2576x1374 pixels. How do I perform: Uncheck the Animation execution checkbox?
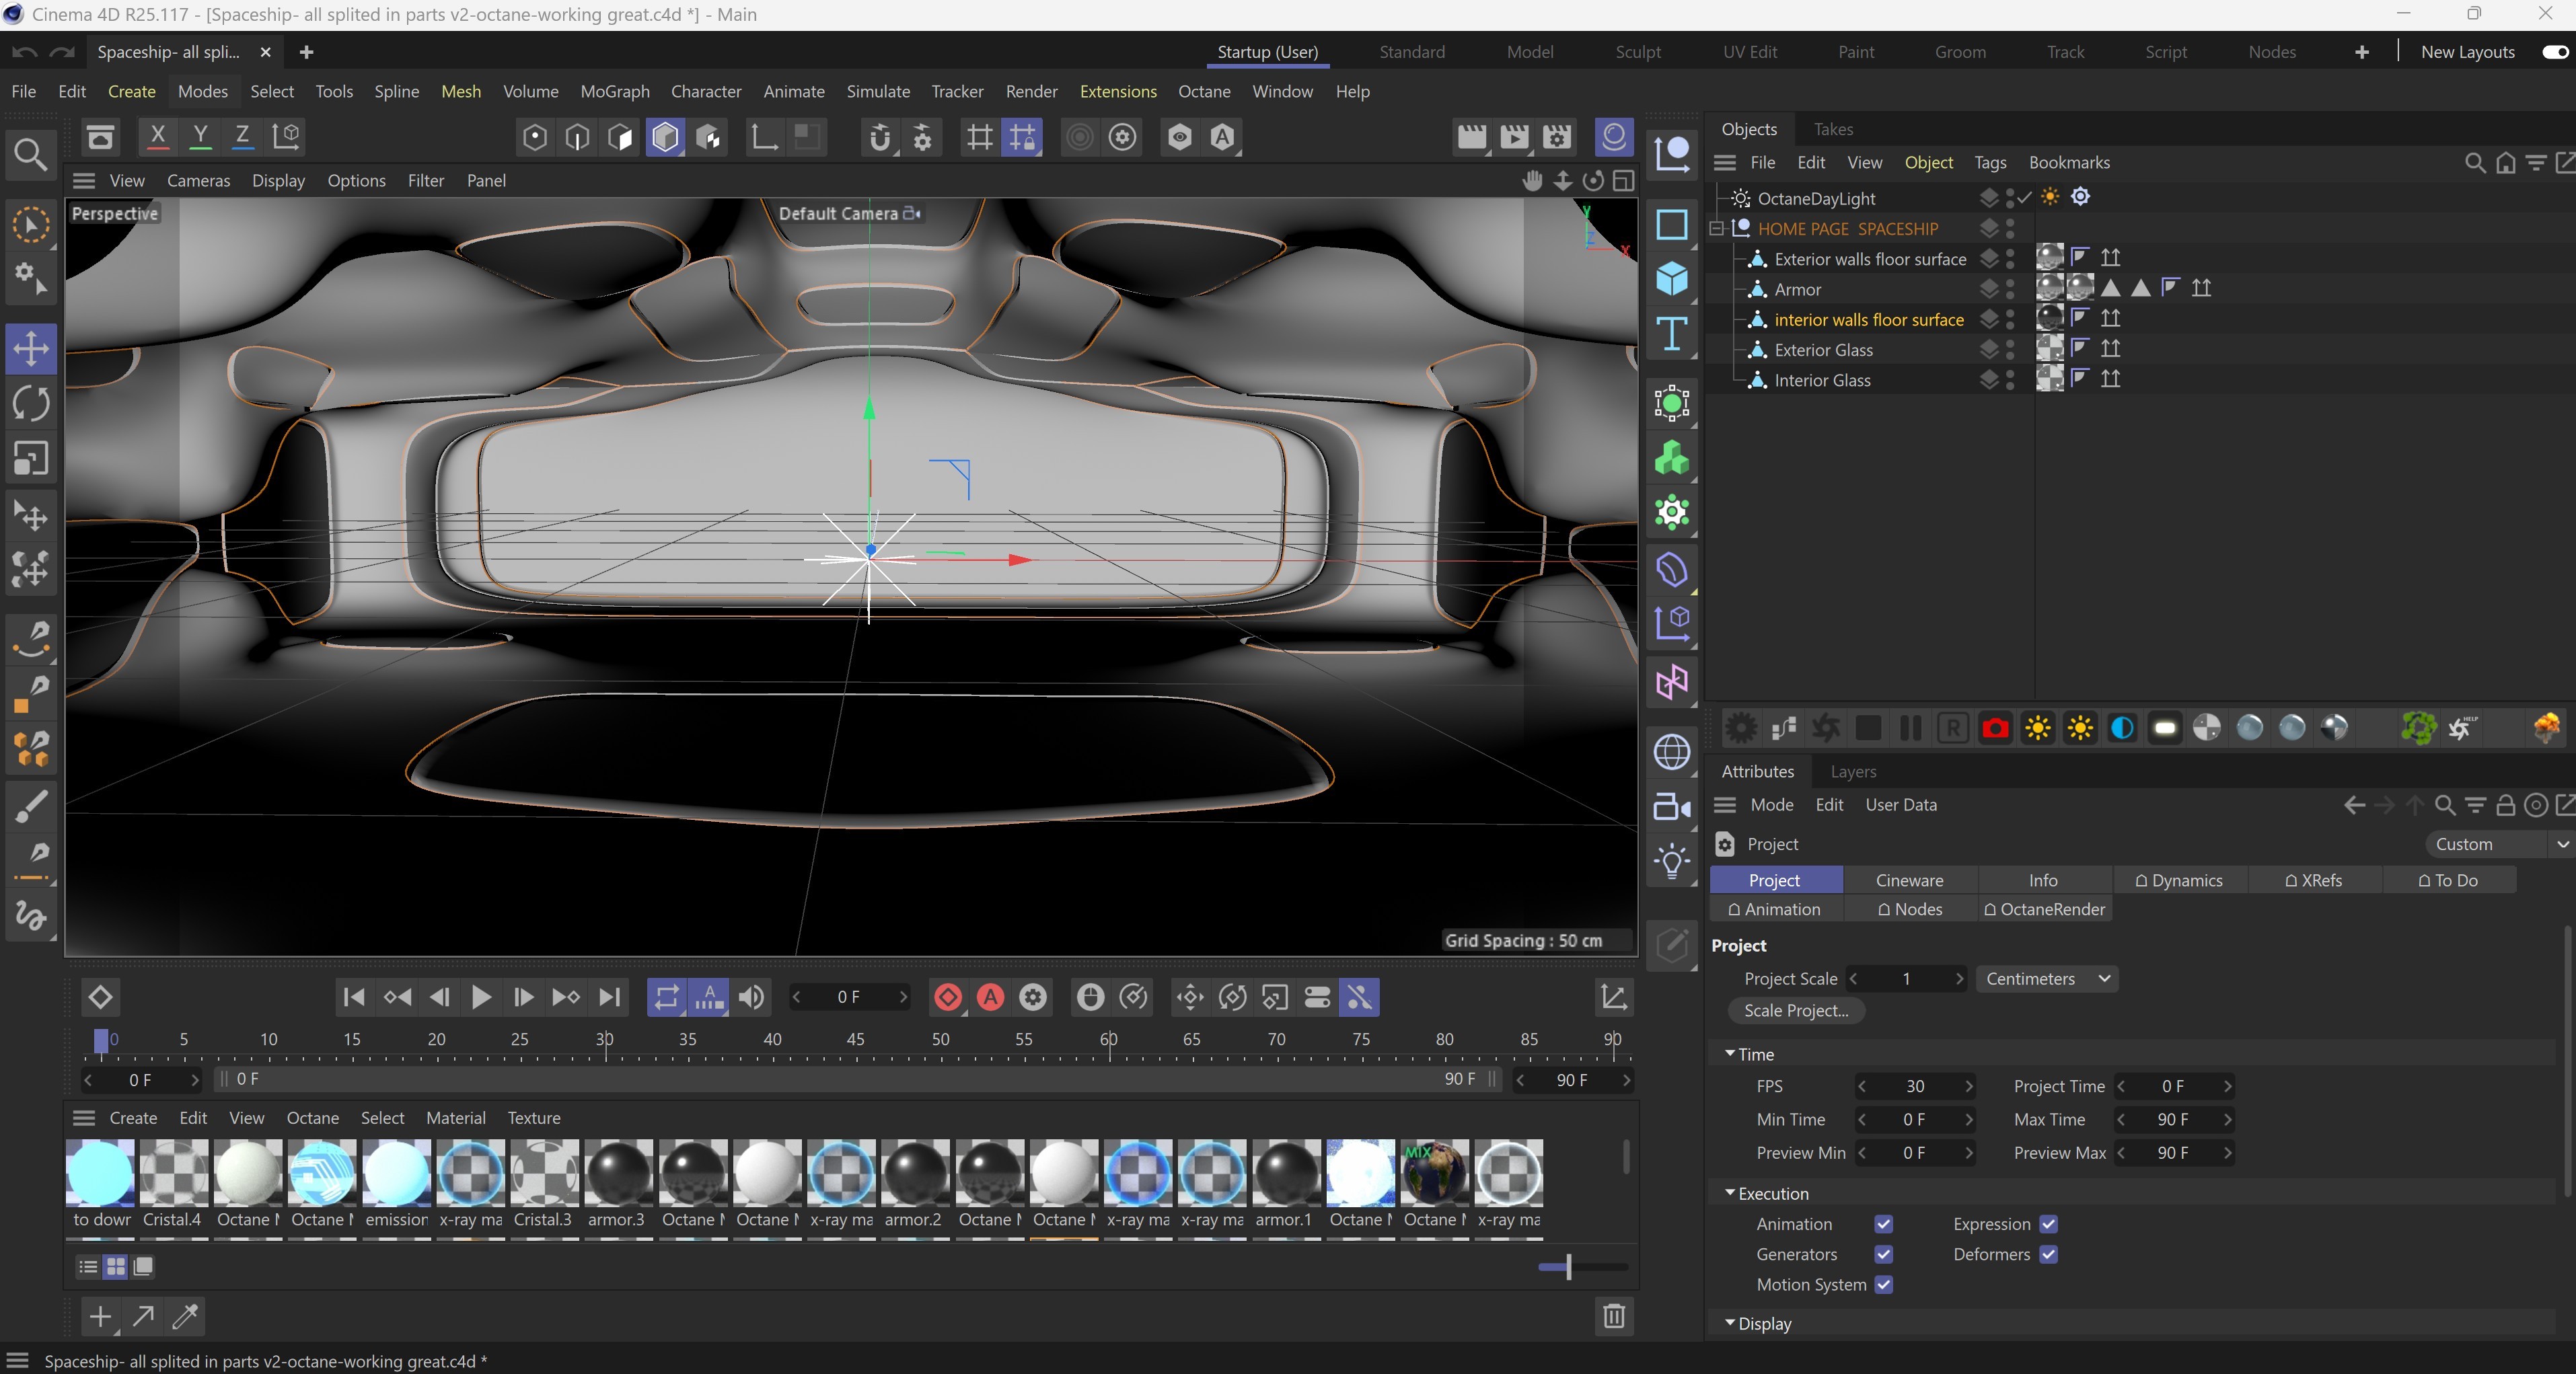pos(1884,1224)
